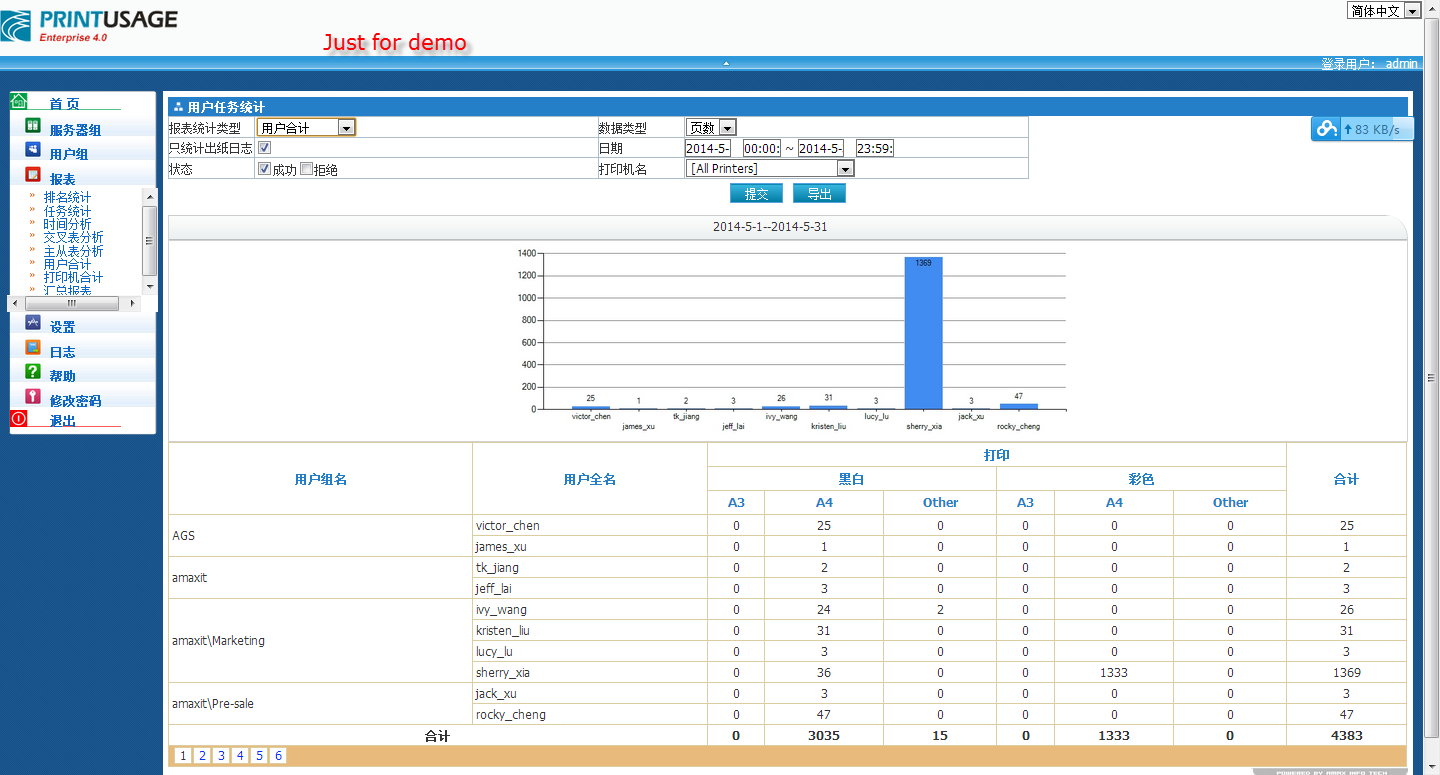Toggle the 成功 status checkbox
Screen dimensions: 1440x775
(x=264, y=169)
